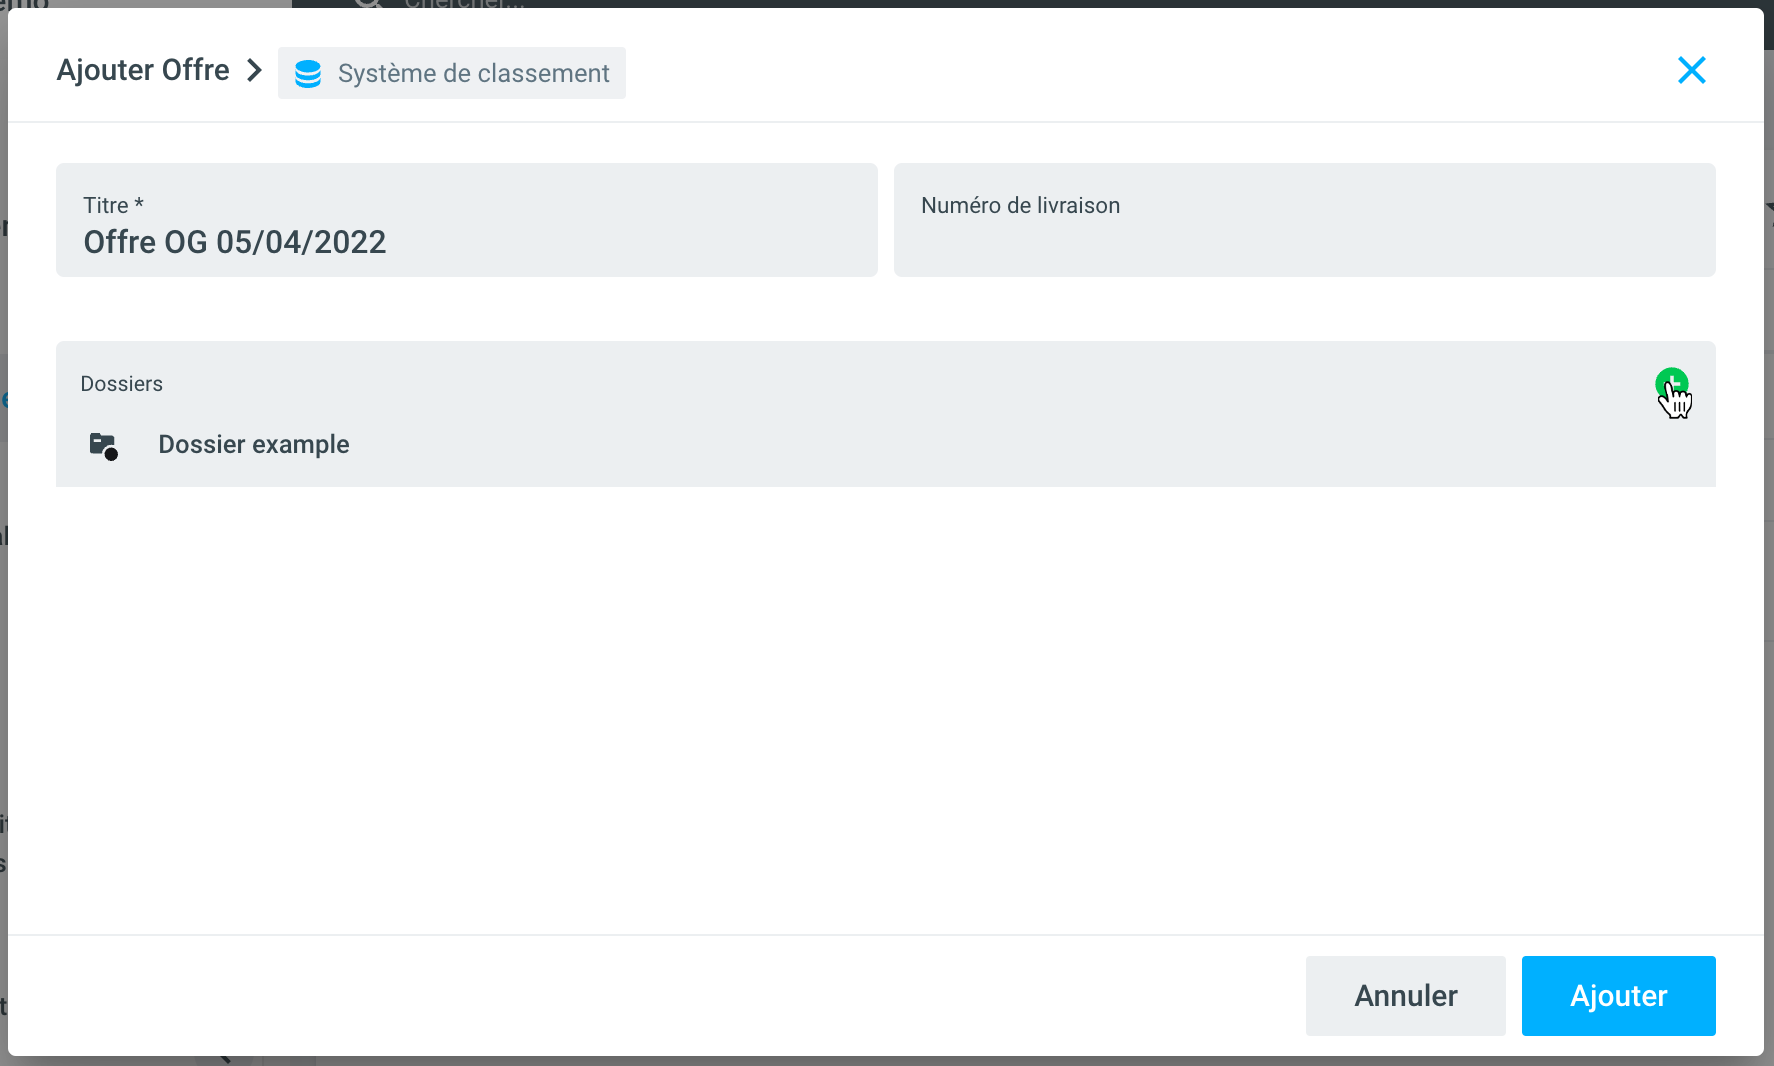Click the Numéro de livraison label

pyautogui.click(x=1020, y=205)
